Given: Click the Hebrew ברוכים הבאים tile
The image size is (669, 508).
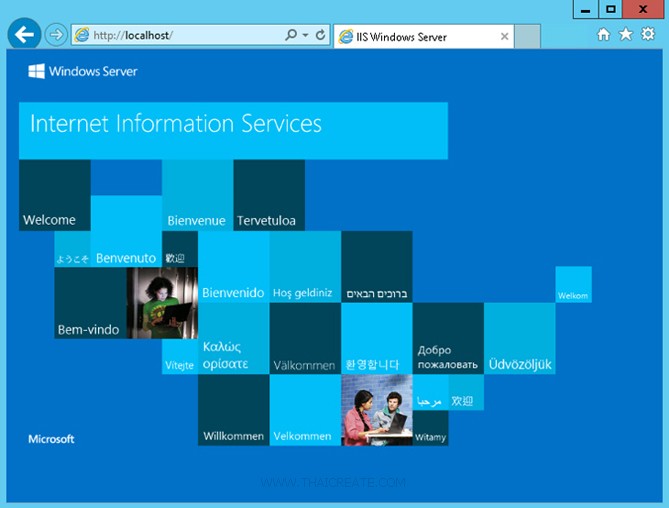Looking at the screenshot, I should [x=377, y=267].
